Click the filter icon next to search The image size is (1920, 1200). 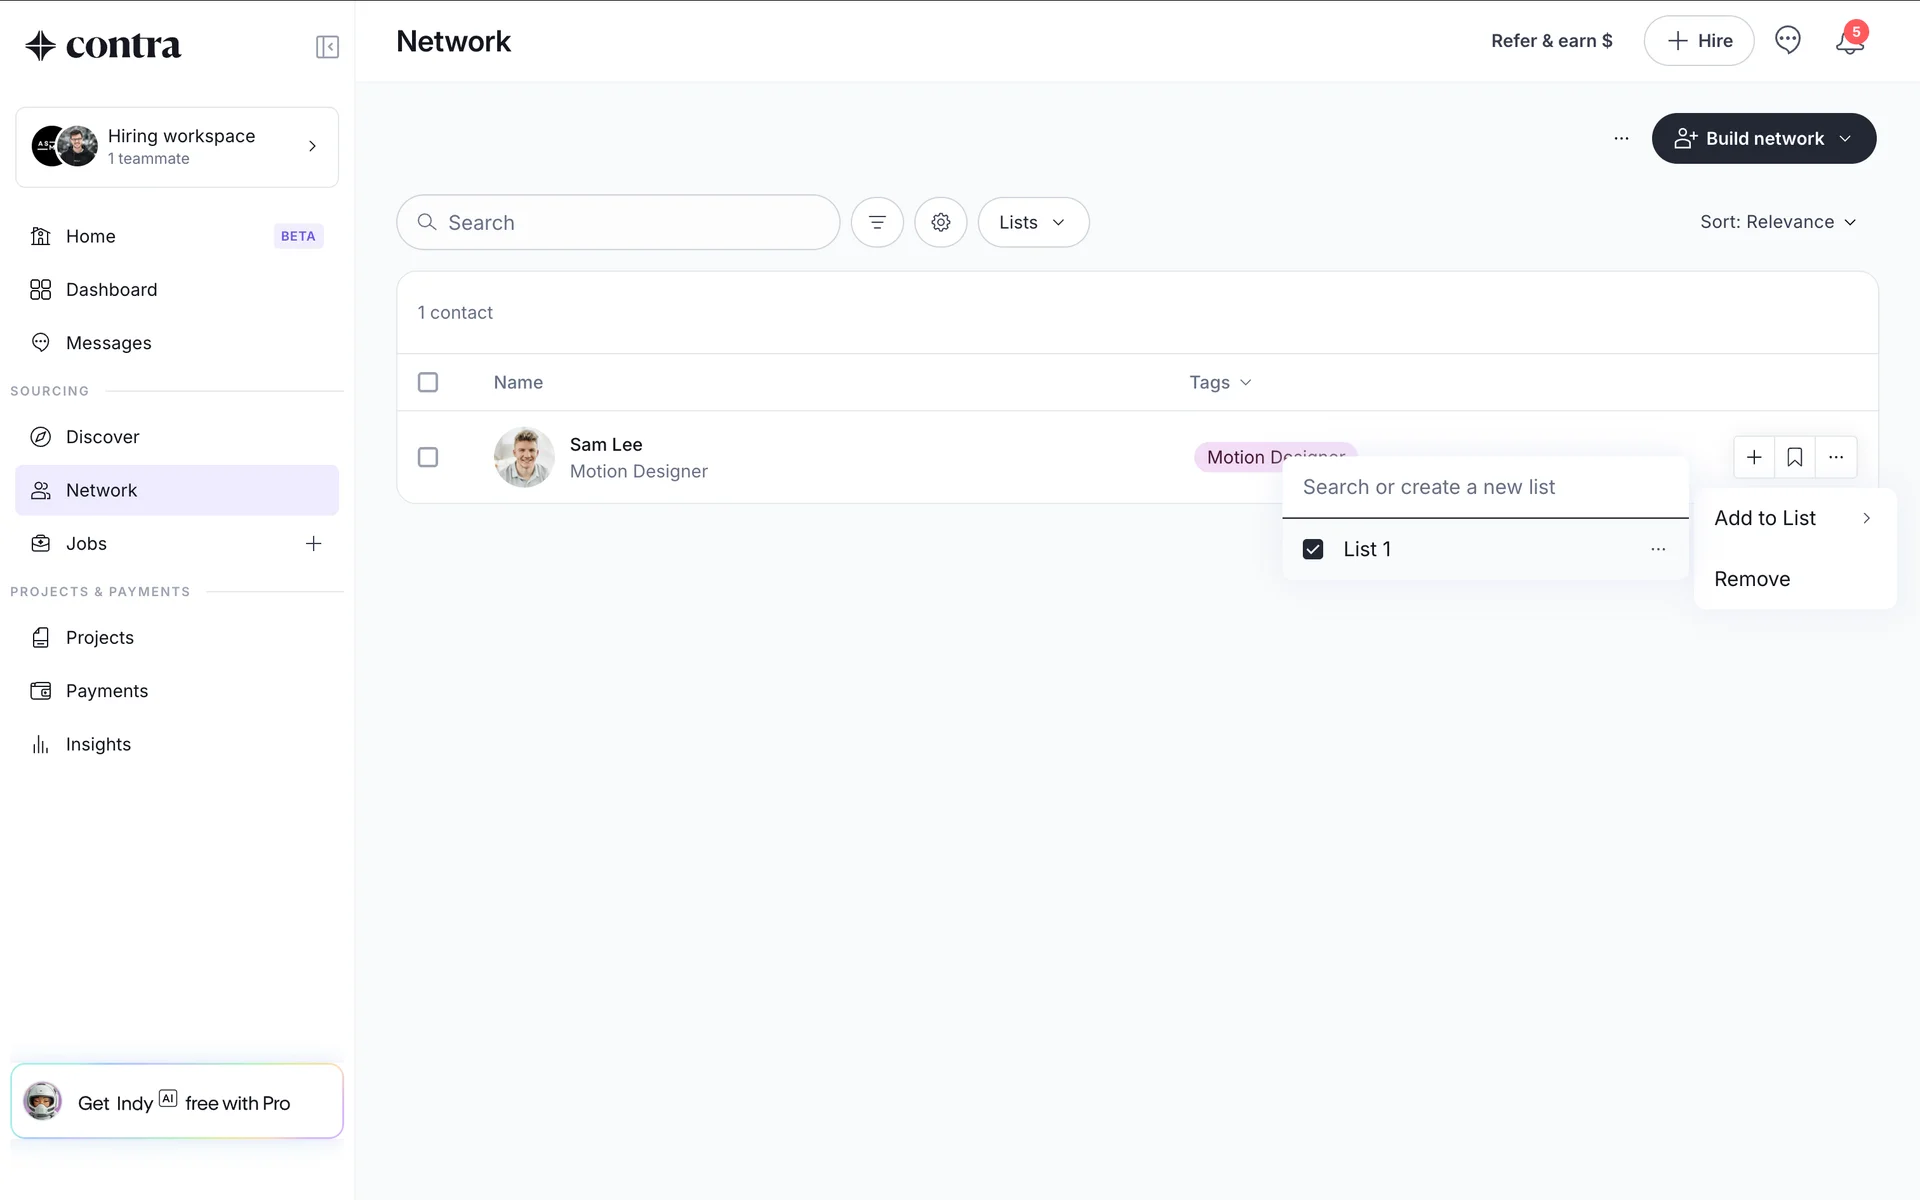[x=877, y=222]
